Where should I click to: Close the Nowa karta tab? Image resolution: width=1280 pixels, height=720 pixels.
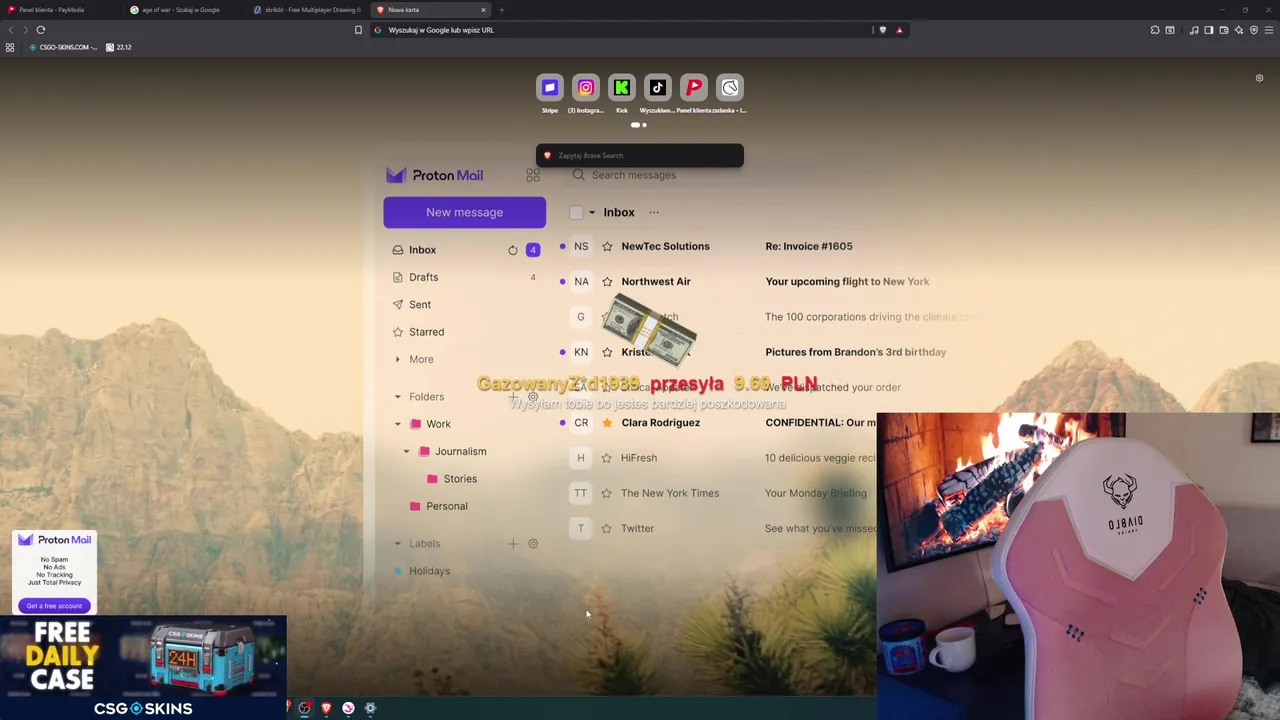pyautogui.click(x=483, y=10)
